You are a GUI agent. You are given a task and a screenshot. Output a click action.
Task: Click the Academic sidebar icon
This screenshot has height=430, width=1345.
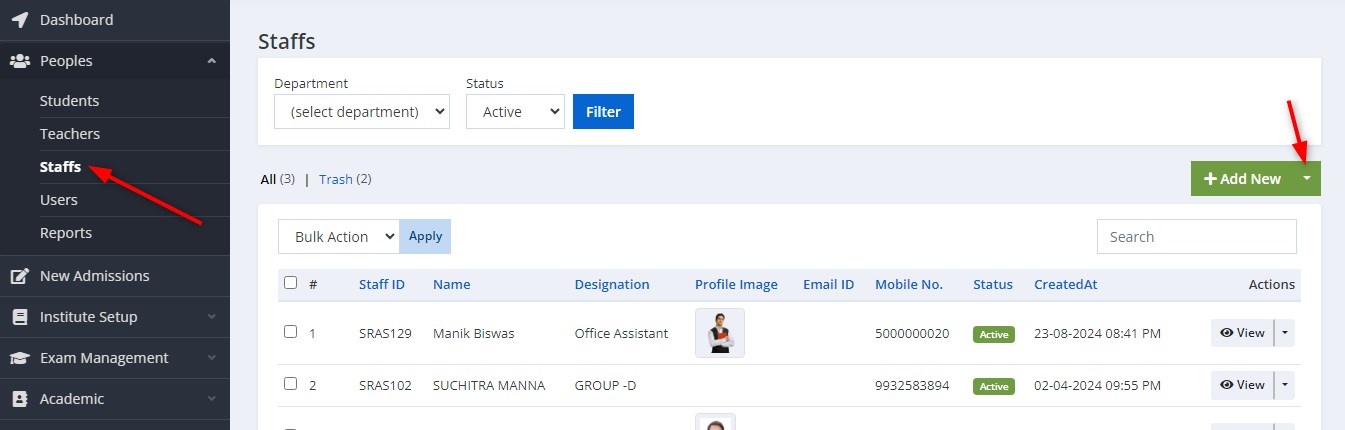[x=20, y=399]
